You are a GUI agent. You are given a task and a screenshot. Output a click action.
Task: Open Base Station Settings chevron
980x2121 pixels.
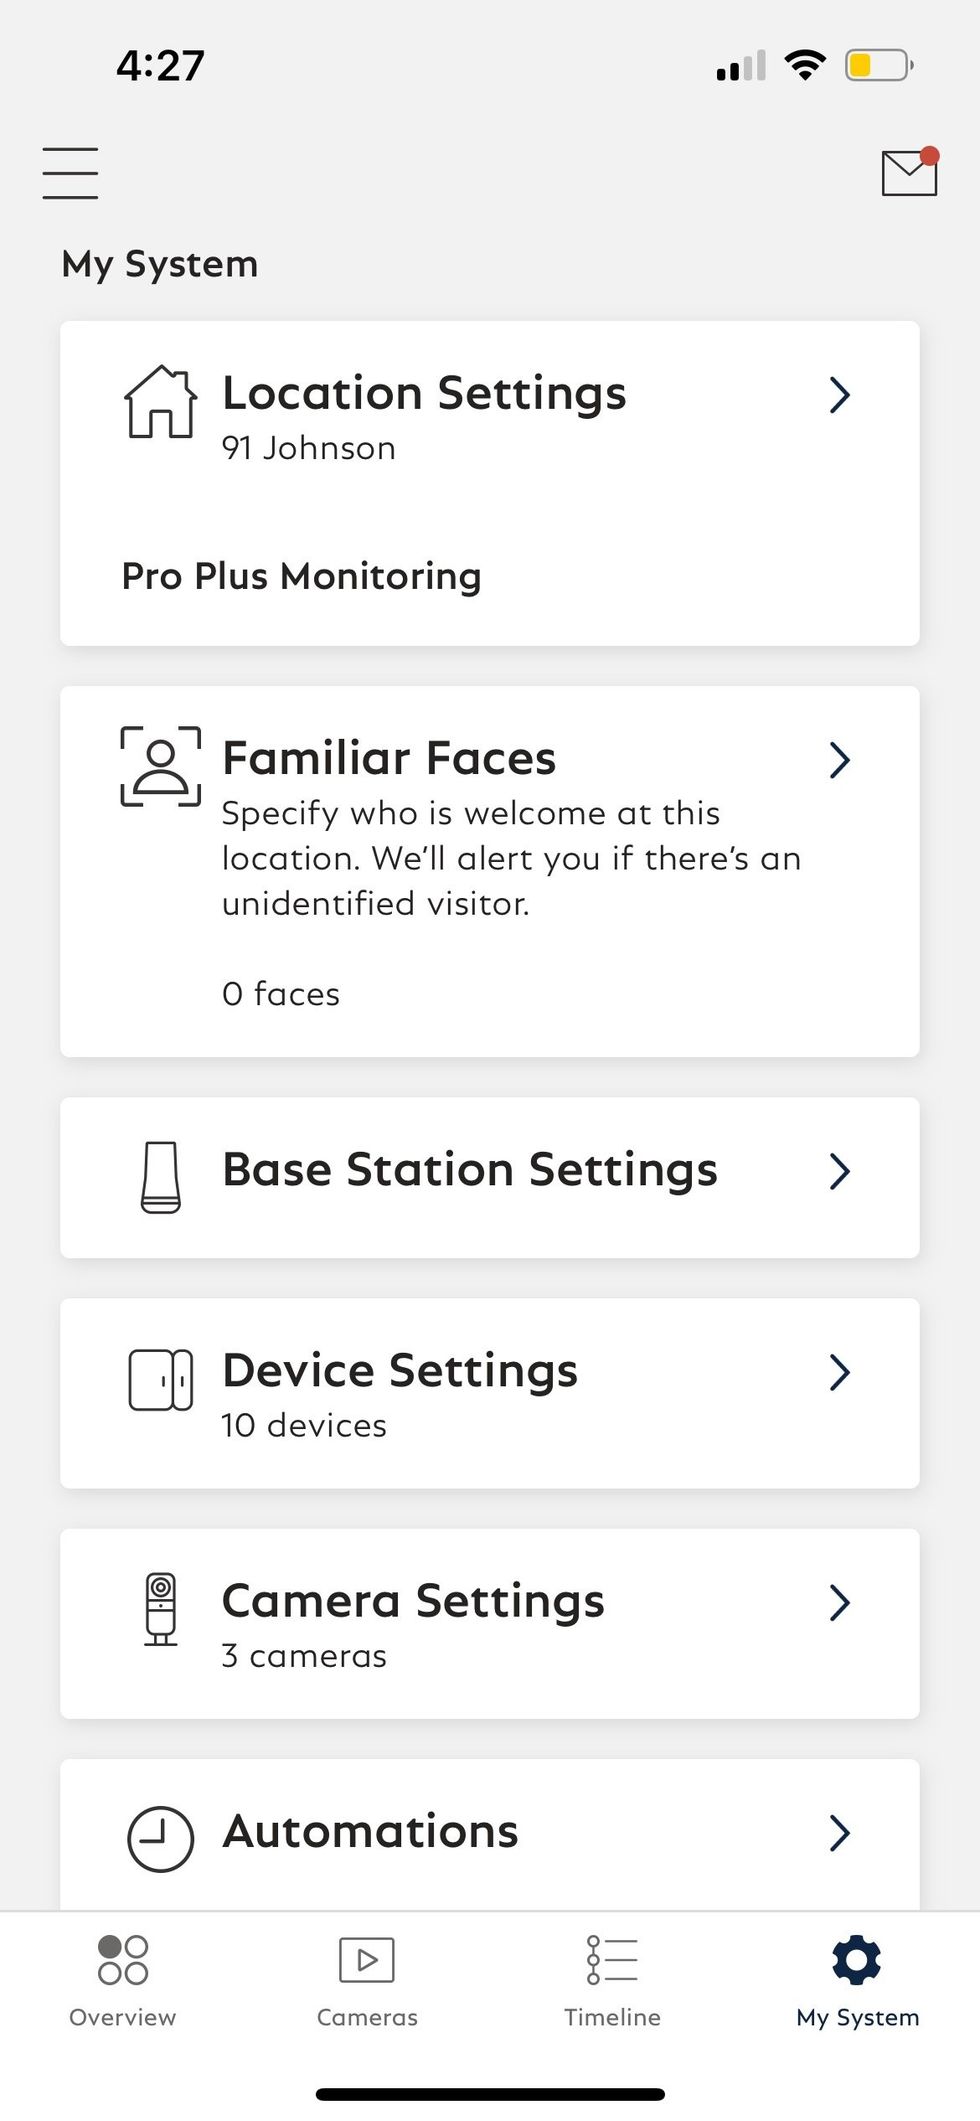click(840, 1172)
